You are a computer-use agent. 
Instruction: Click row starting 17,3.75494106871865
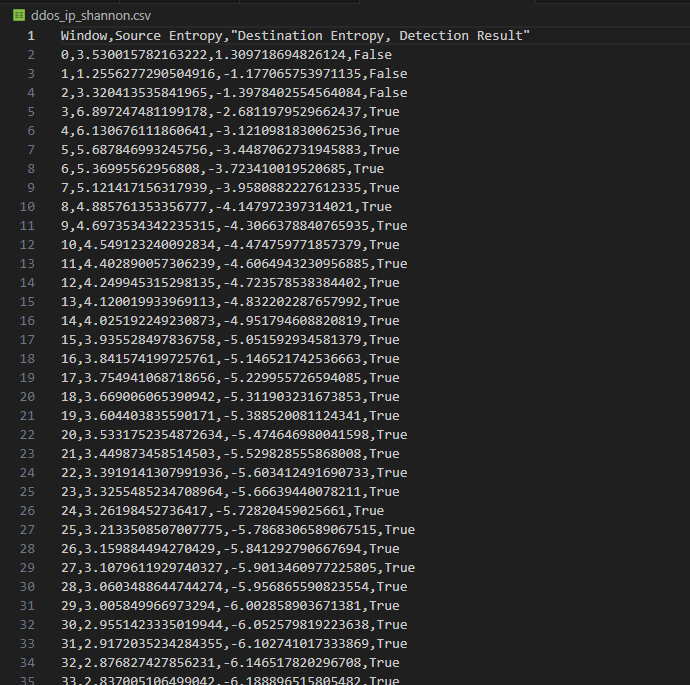[230, 377]
